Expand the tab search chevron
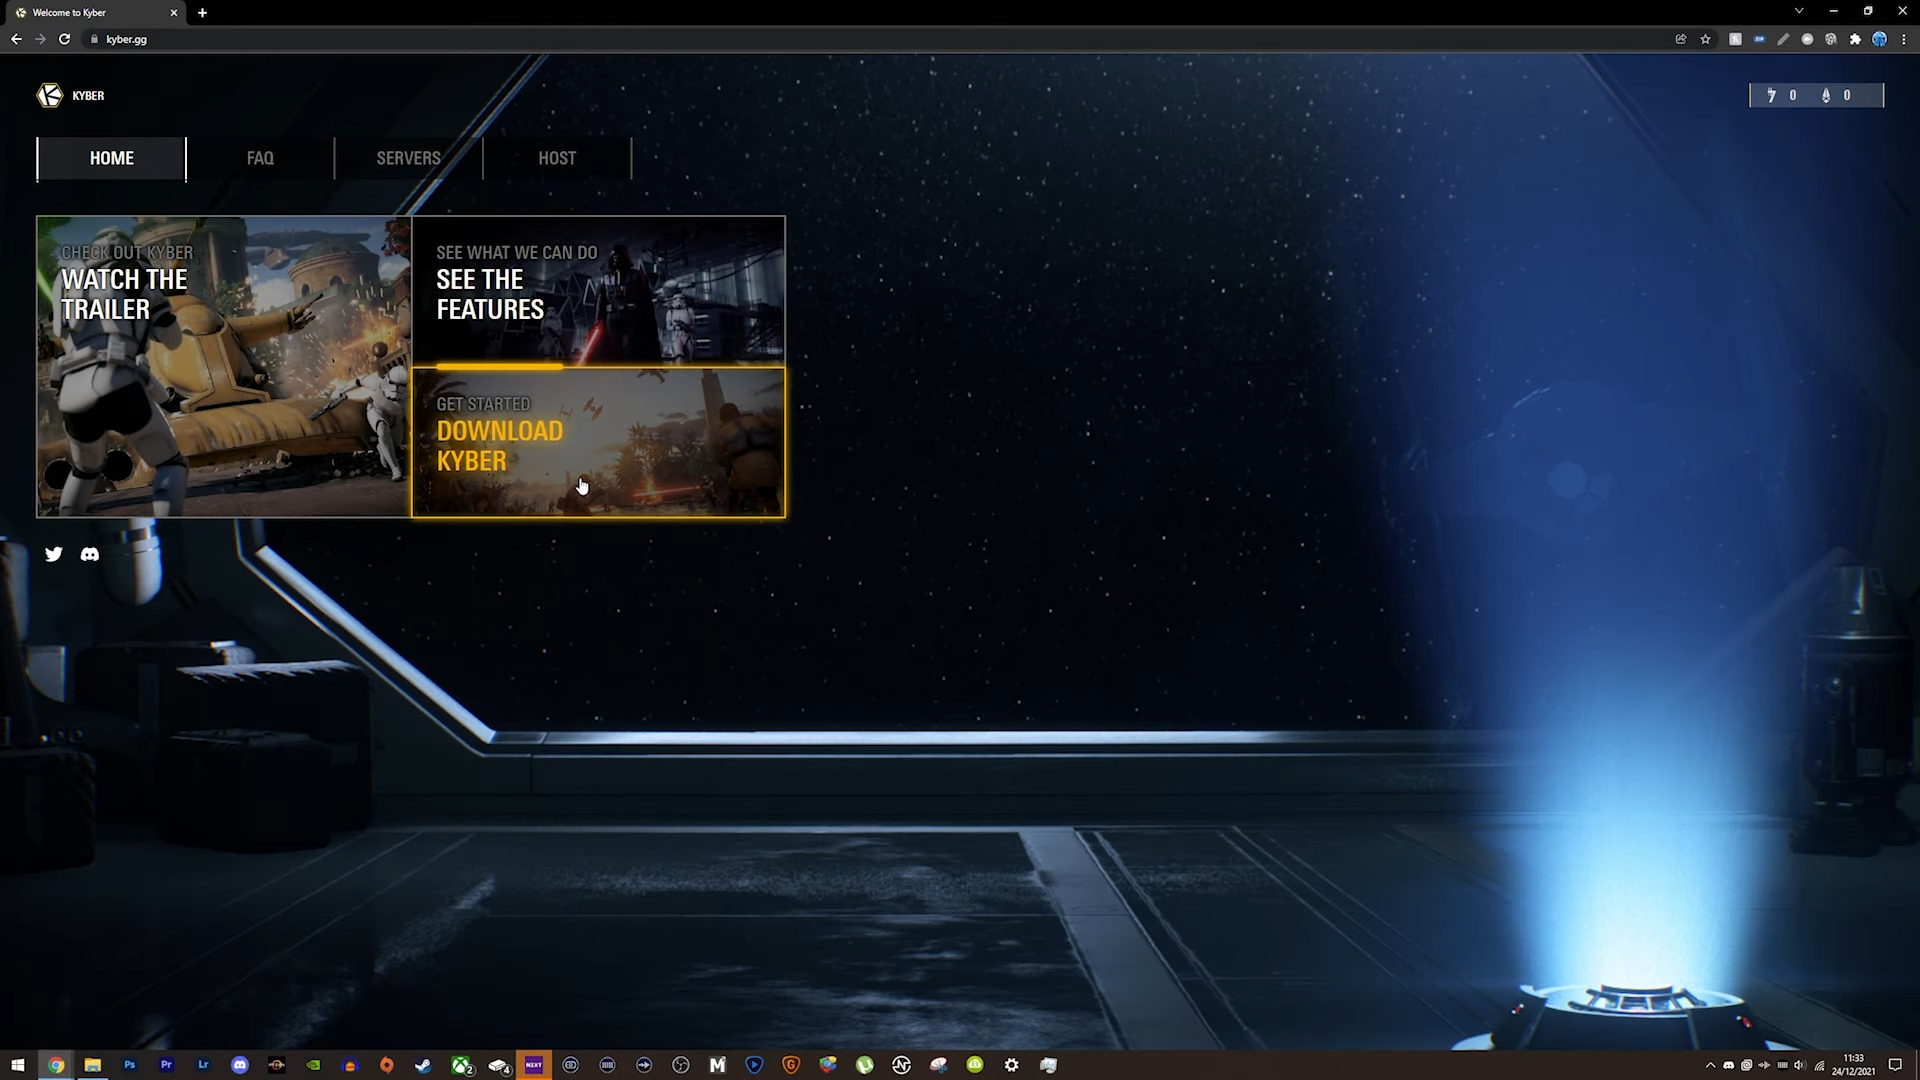This screenshot has width=1920, height=1080. pyautogui.click(x=1799, y=11)
